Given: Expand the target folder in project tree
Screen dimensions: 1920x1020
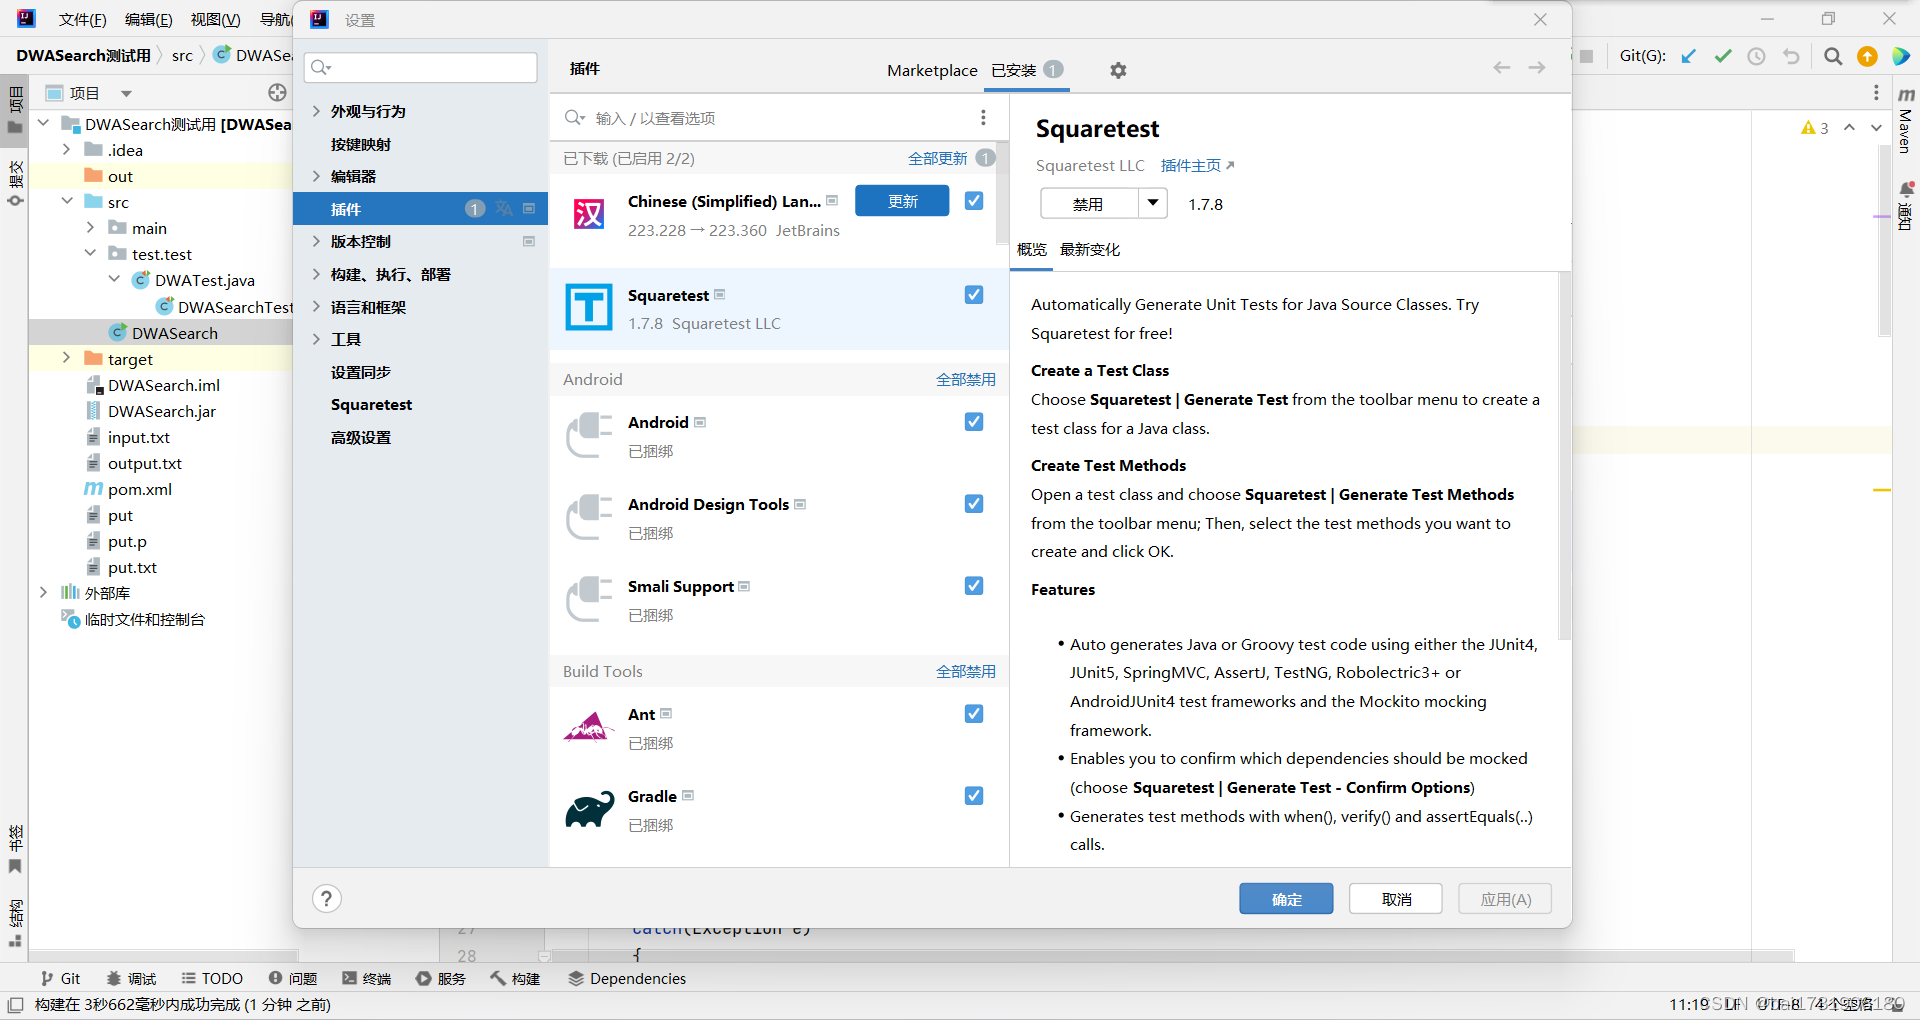Looking at the screenshot, I should point(66,358).
